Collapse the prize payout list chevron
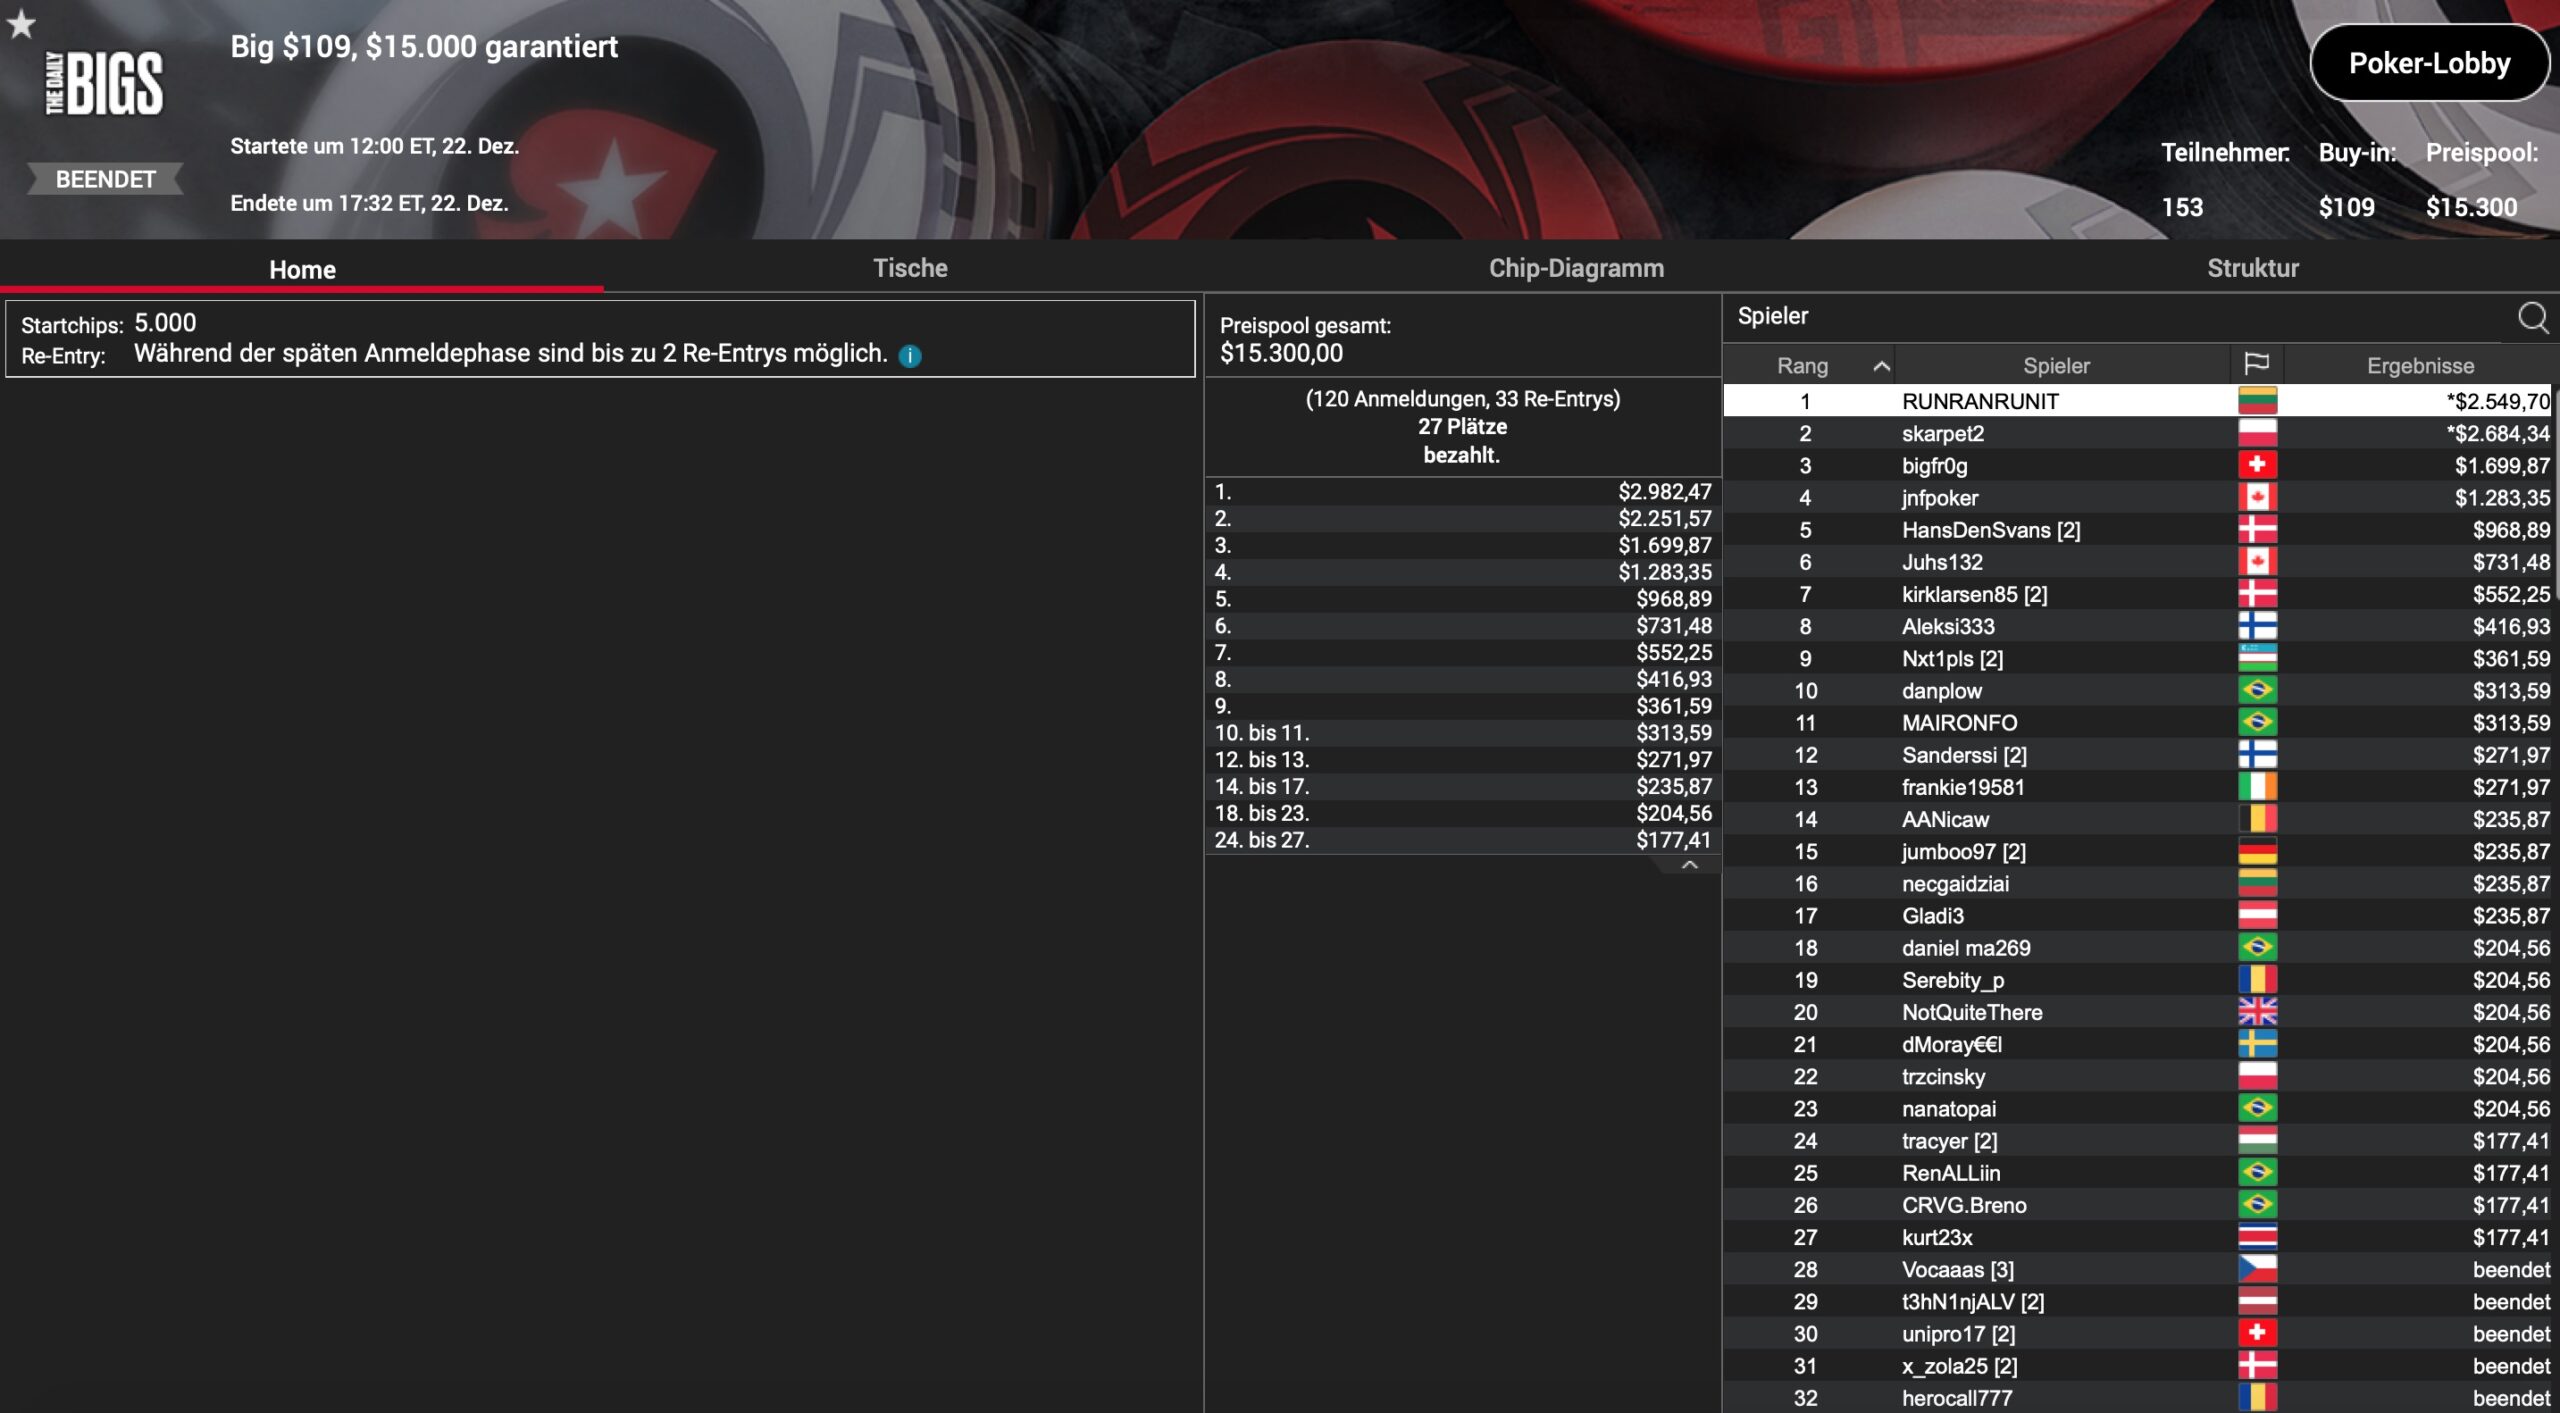Image resolution: width=2560 pixels, height=1413 pixels. pyautogui.click(x=1689, y=865)
